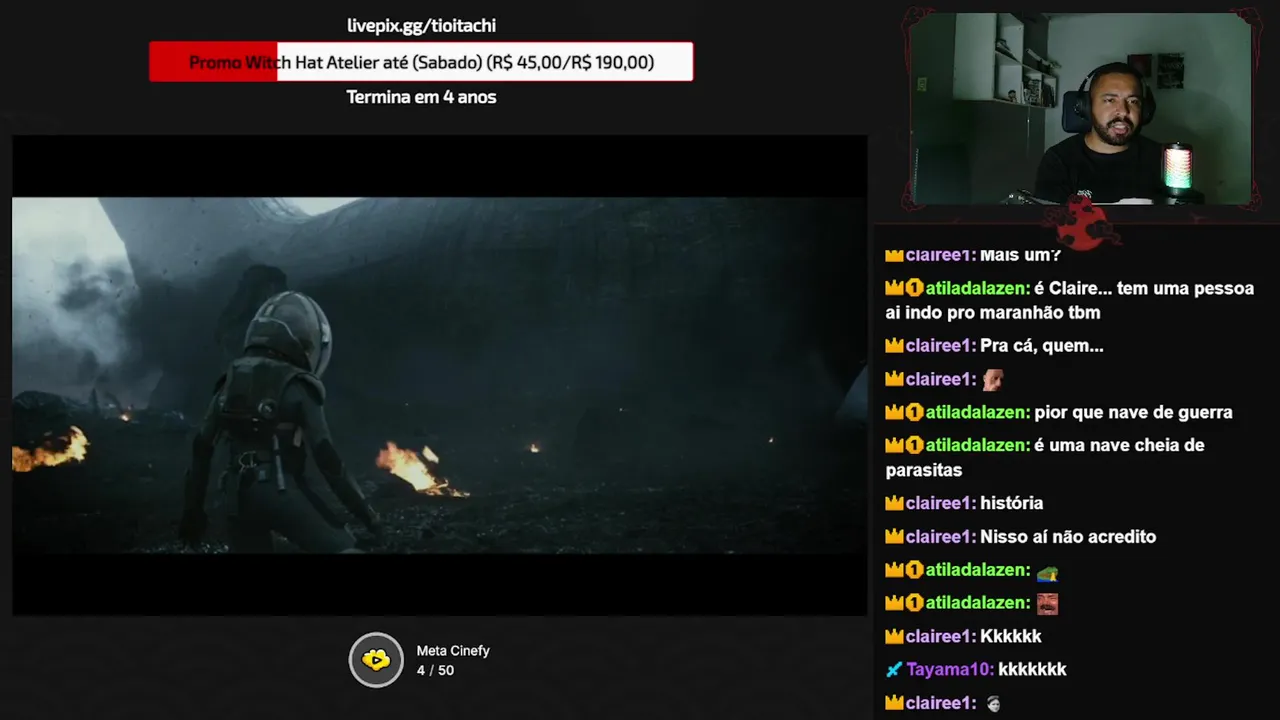Click chat message 'Pra cá, quem...'
Screen dimensions: 1280x720
tap(1042, 346)
